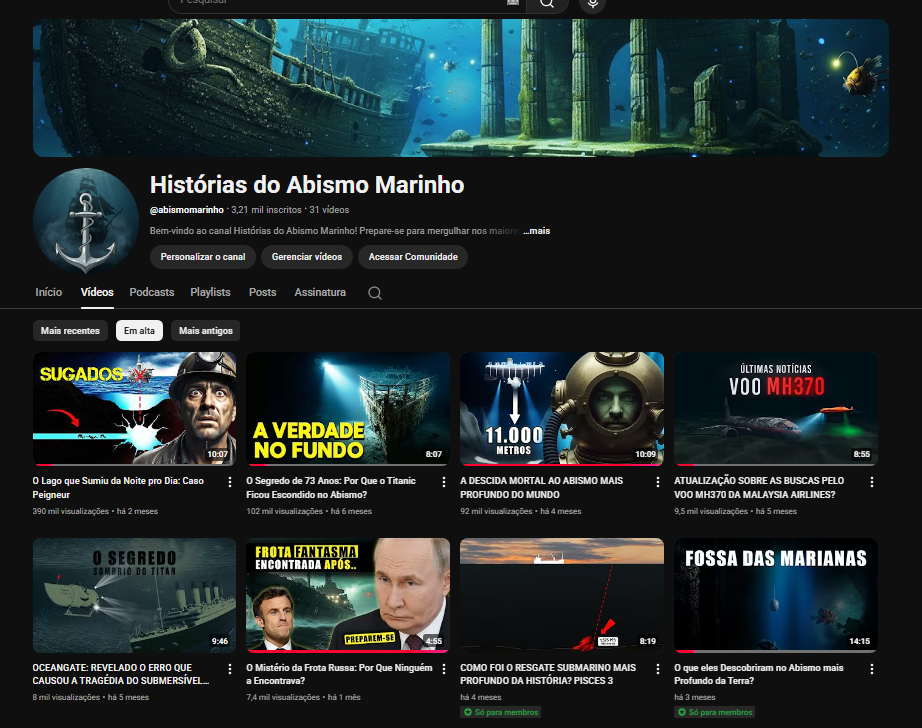922x728 pixels.
Task: Open title O Segredo de 73 Anos
Action: pyautogui.click(x=331, y=488)
